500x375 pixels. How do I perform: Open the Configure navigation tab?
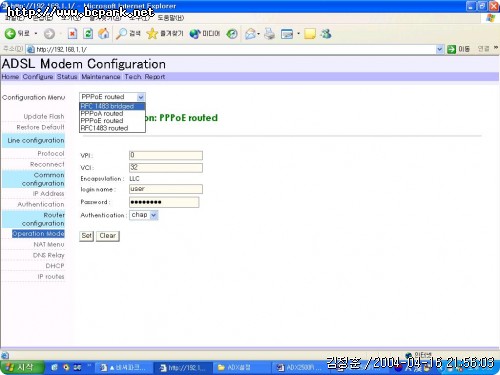point(38,77)
